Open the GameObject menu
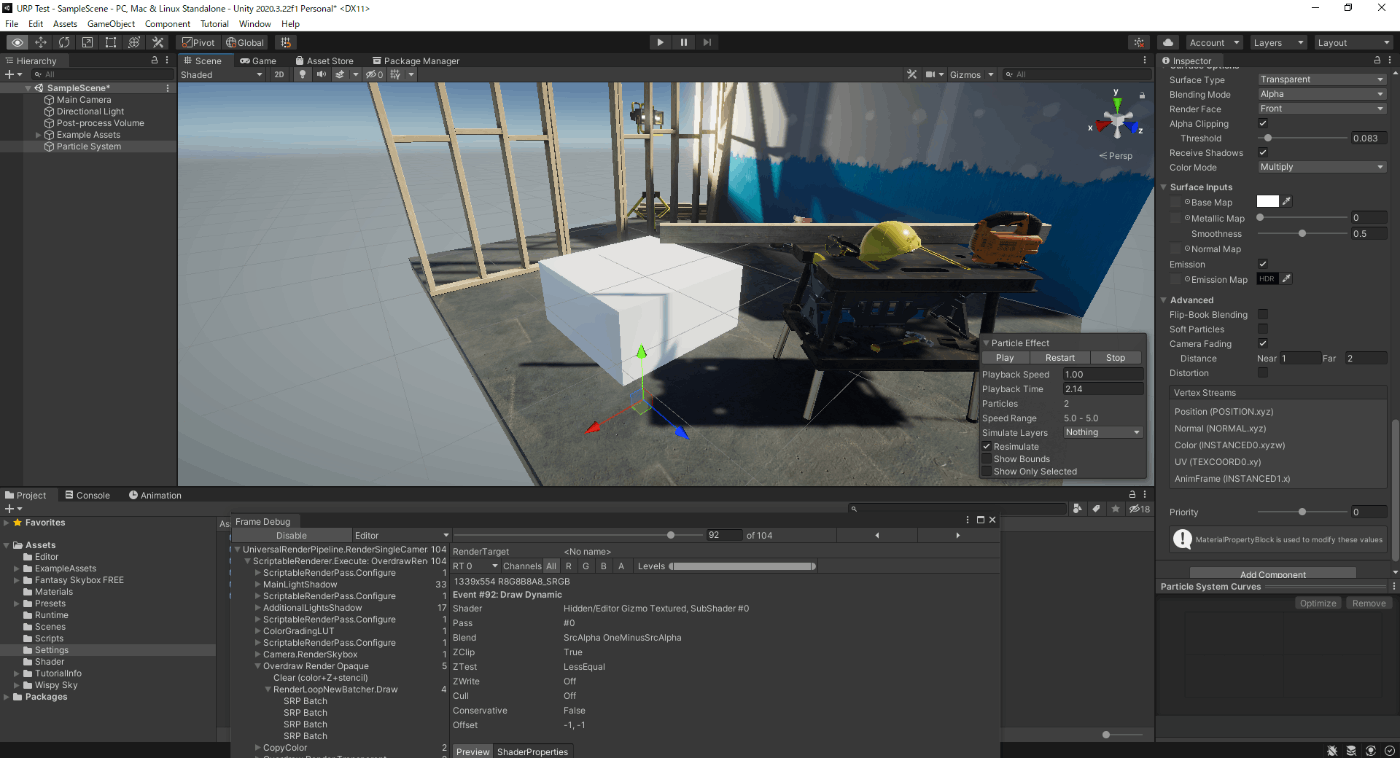The image size is (1400, 758). coord(111,24)
